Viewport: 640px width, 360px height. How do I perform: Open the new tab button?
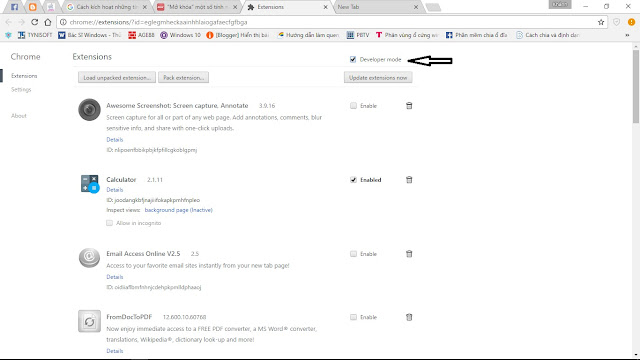[x=433, y=7]
